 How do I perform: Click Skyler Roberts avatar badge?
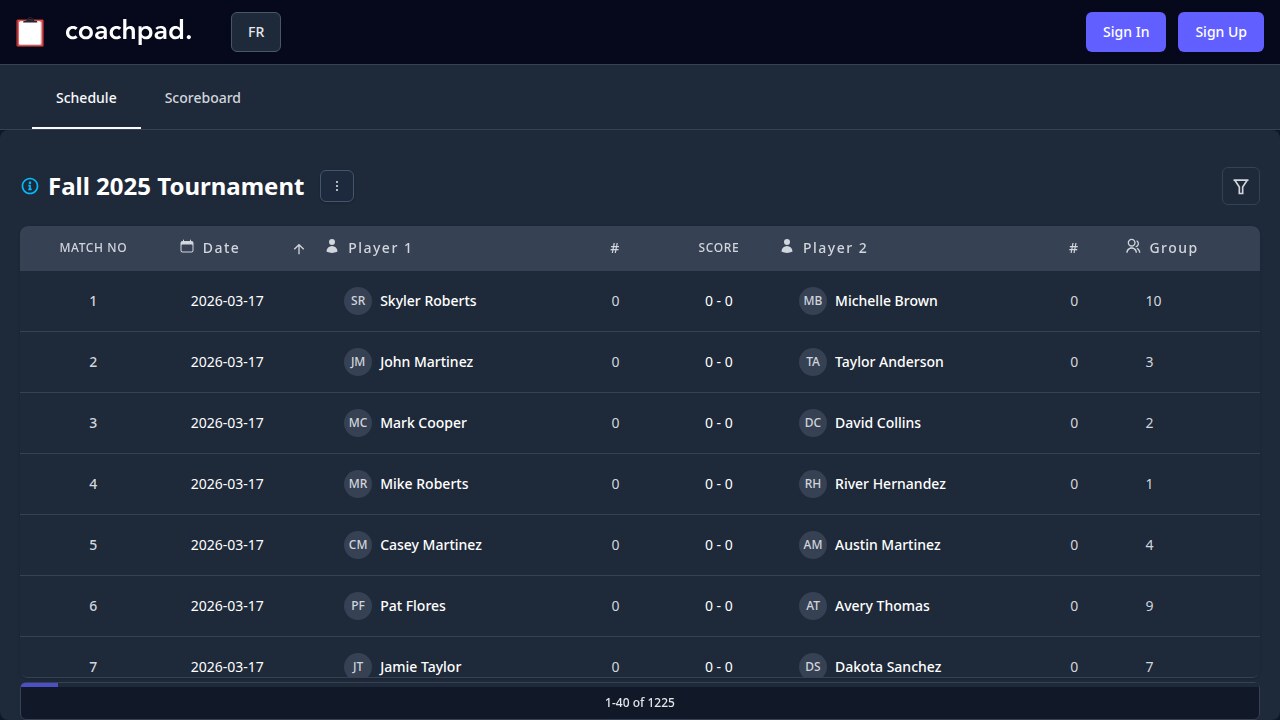coord(358,301)
